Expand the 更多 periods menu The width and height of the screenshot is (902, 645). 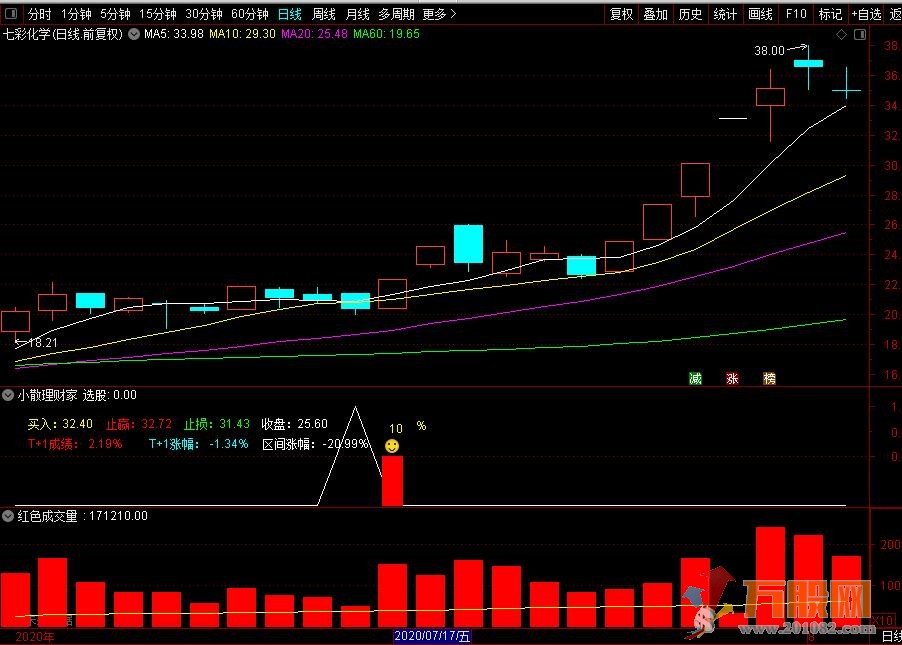click(439, 14)
